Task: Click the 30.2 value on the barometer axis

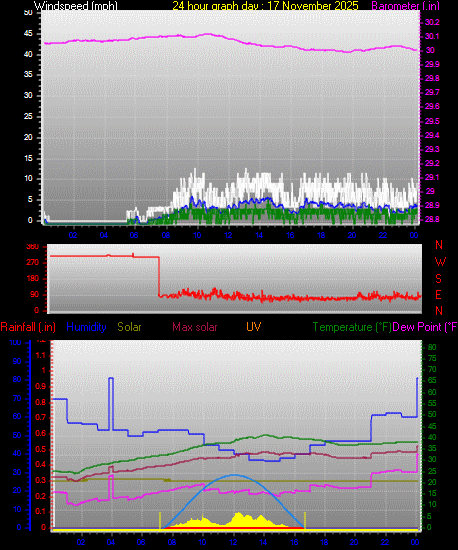Action: pyautogui.click(x=432, y=22)
